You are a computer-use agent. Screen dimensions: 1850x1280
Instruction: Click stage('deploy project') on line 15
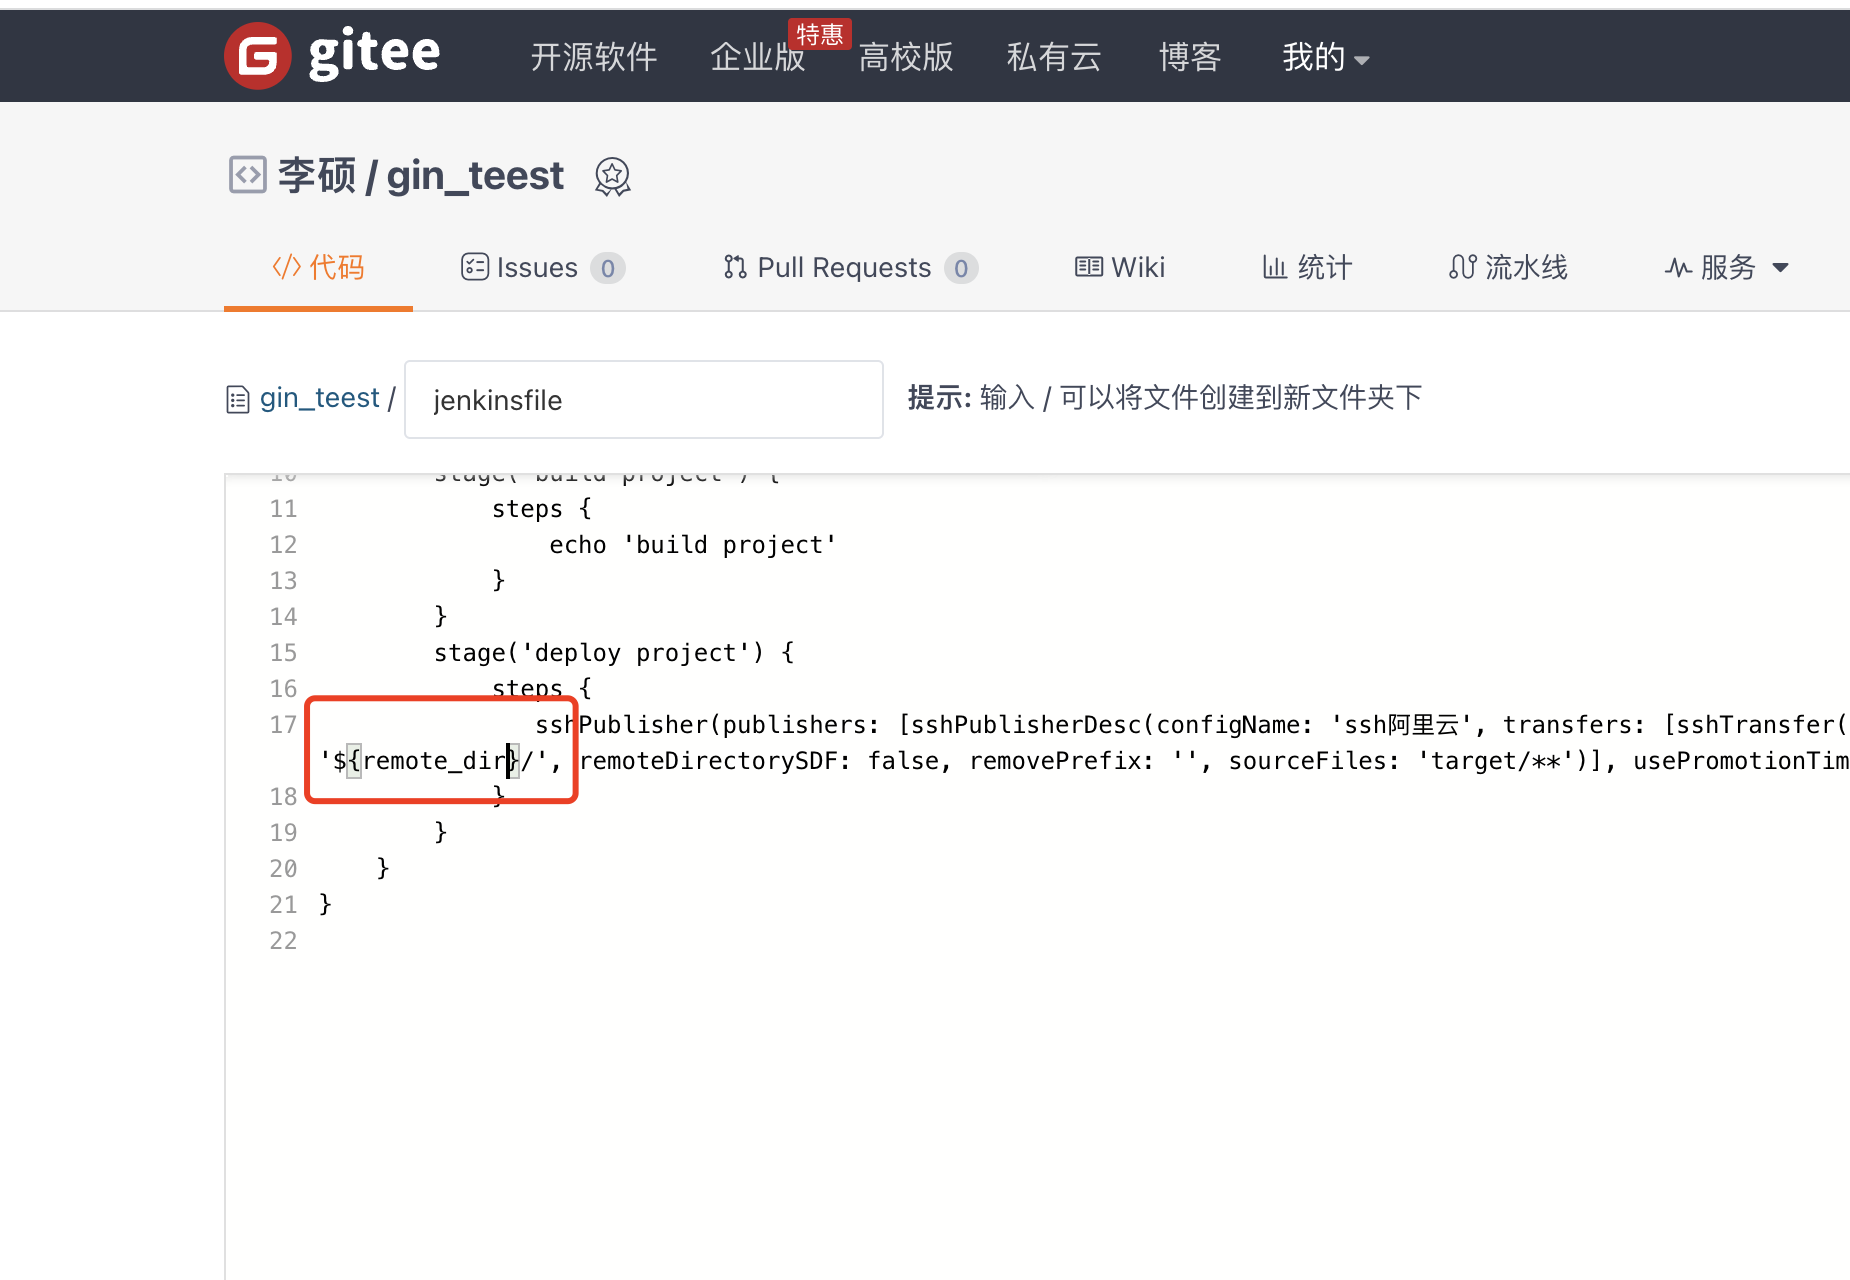[x=598, y=653]
